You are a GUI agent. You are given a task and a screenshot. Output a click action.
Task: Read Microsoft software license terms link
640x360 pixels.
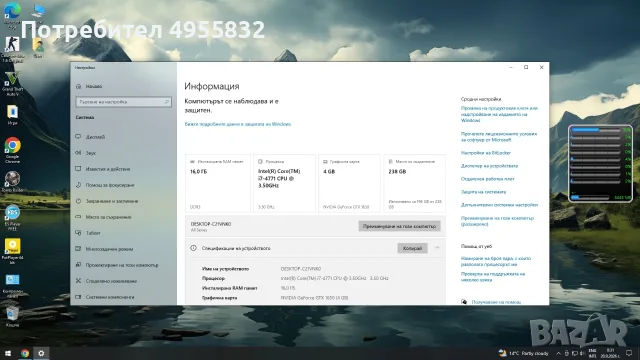(x=499, y=137)
